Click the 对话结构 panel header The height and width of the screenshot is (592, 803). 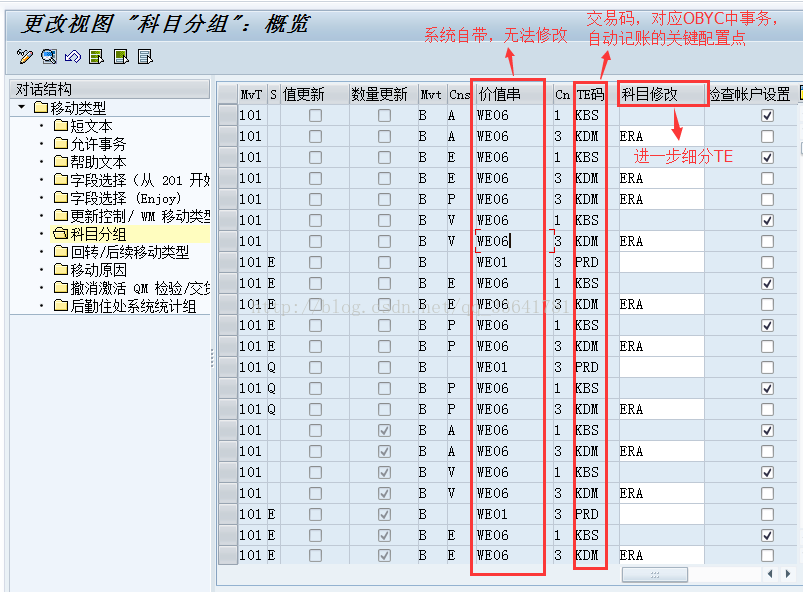point(110,89)
